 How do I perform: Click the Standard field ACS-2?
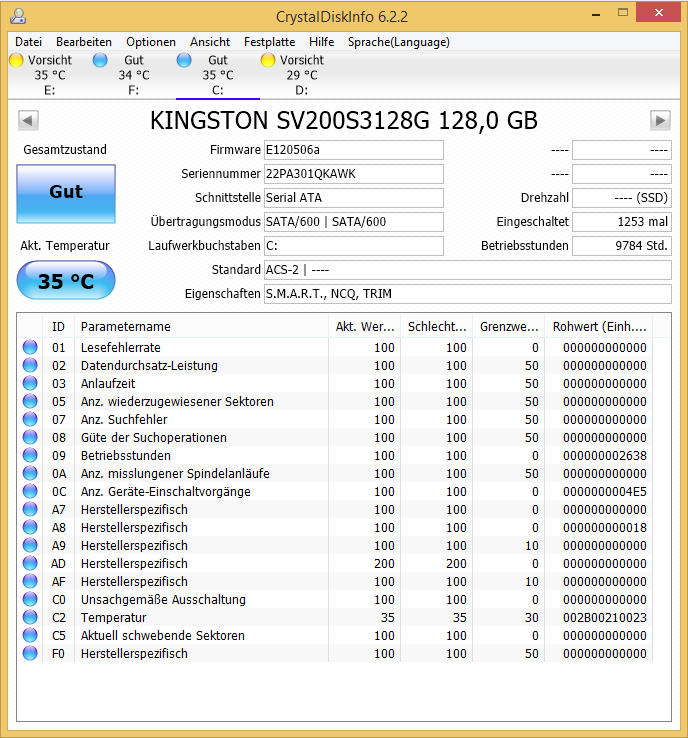click(x=468, y=270)
